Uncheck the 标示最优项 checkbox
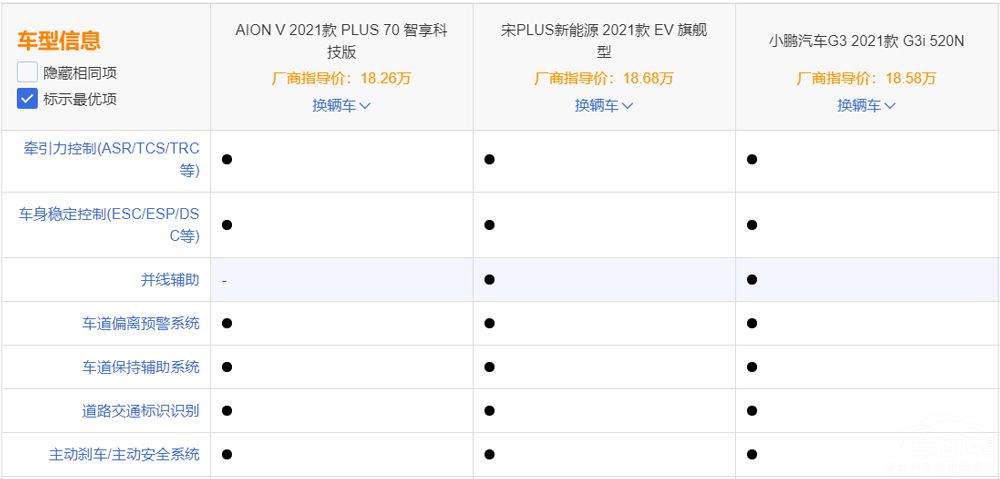The image size is (1000, 479). 27,99
